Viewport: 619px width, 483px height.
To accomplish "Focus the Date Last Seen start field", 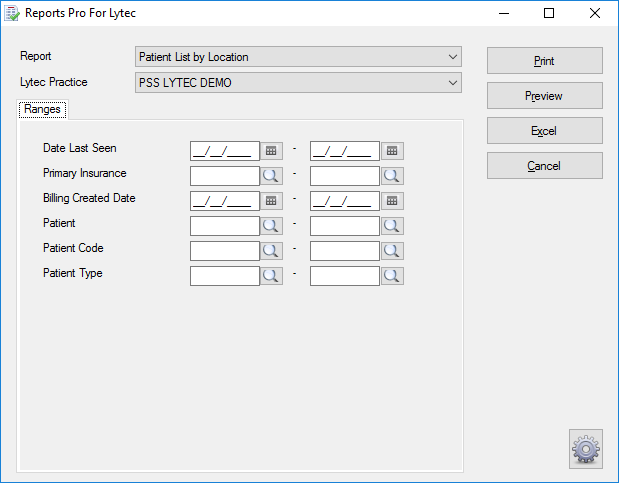I will [225, 151].
